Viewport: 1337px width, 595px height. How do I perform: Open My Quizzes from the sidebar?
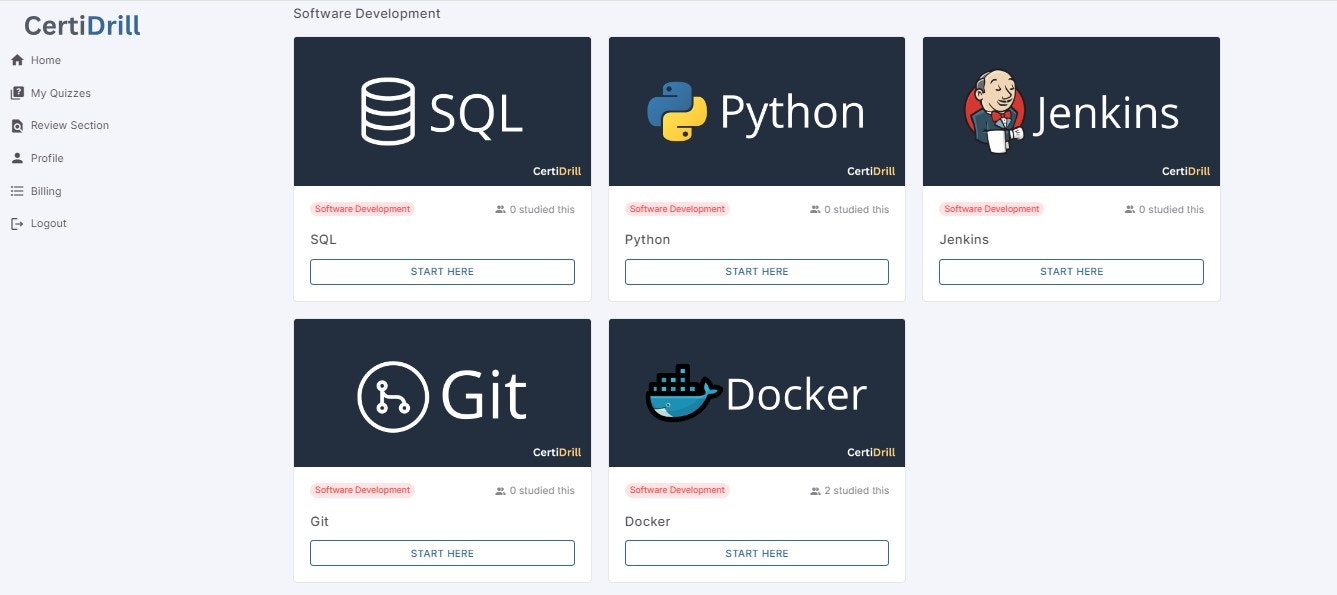(x=61, y=93)
